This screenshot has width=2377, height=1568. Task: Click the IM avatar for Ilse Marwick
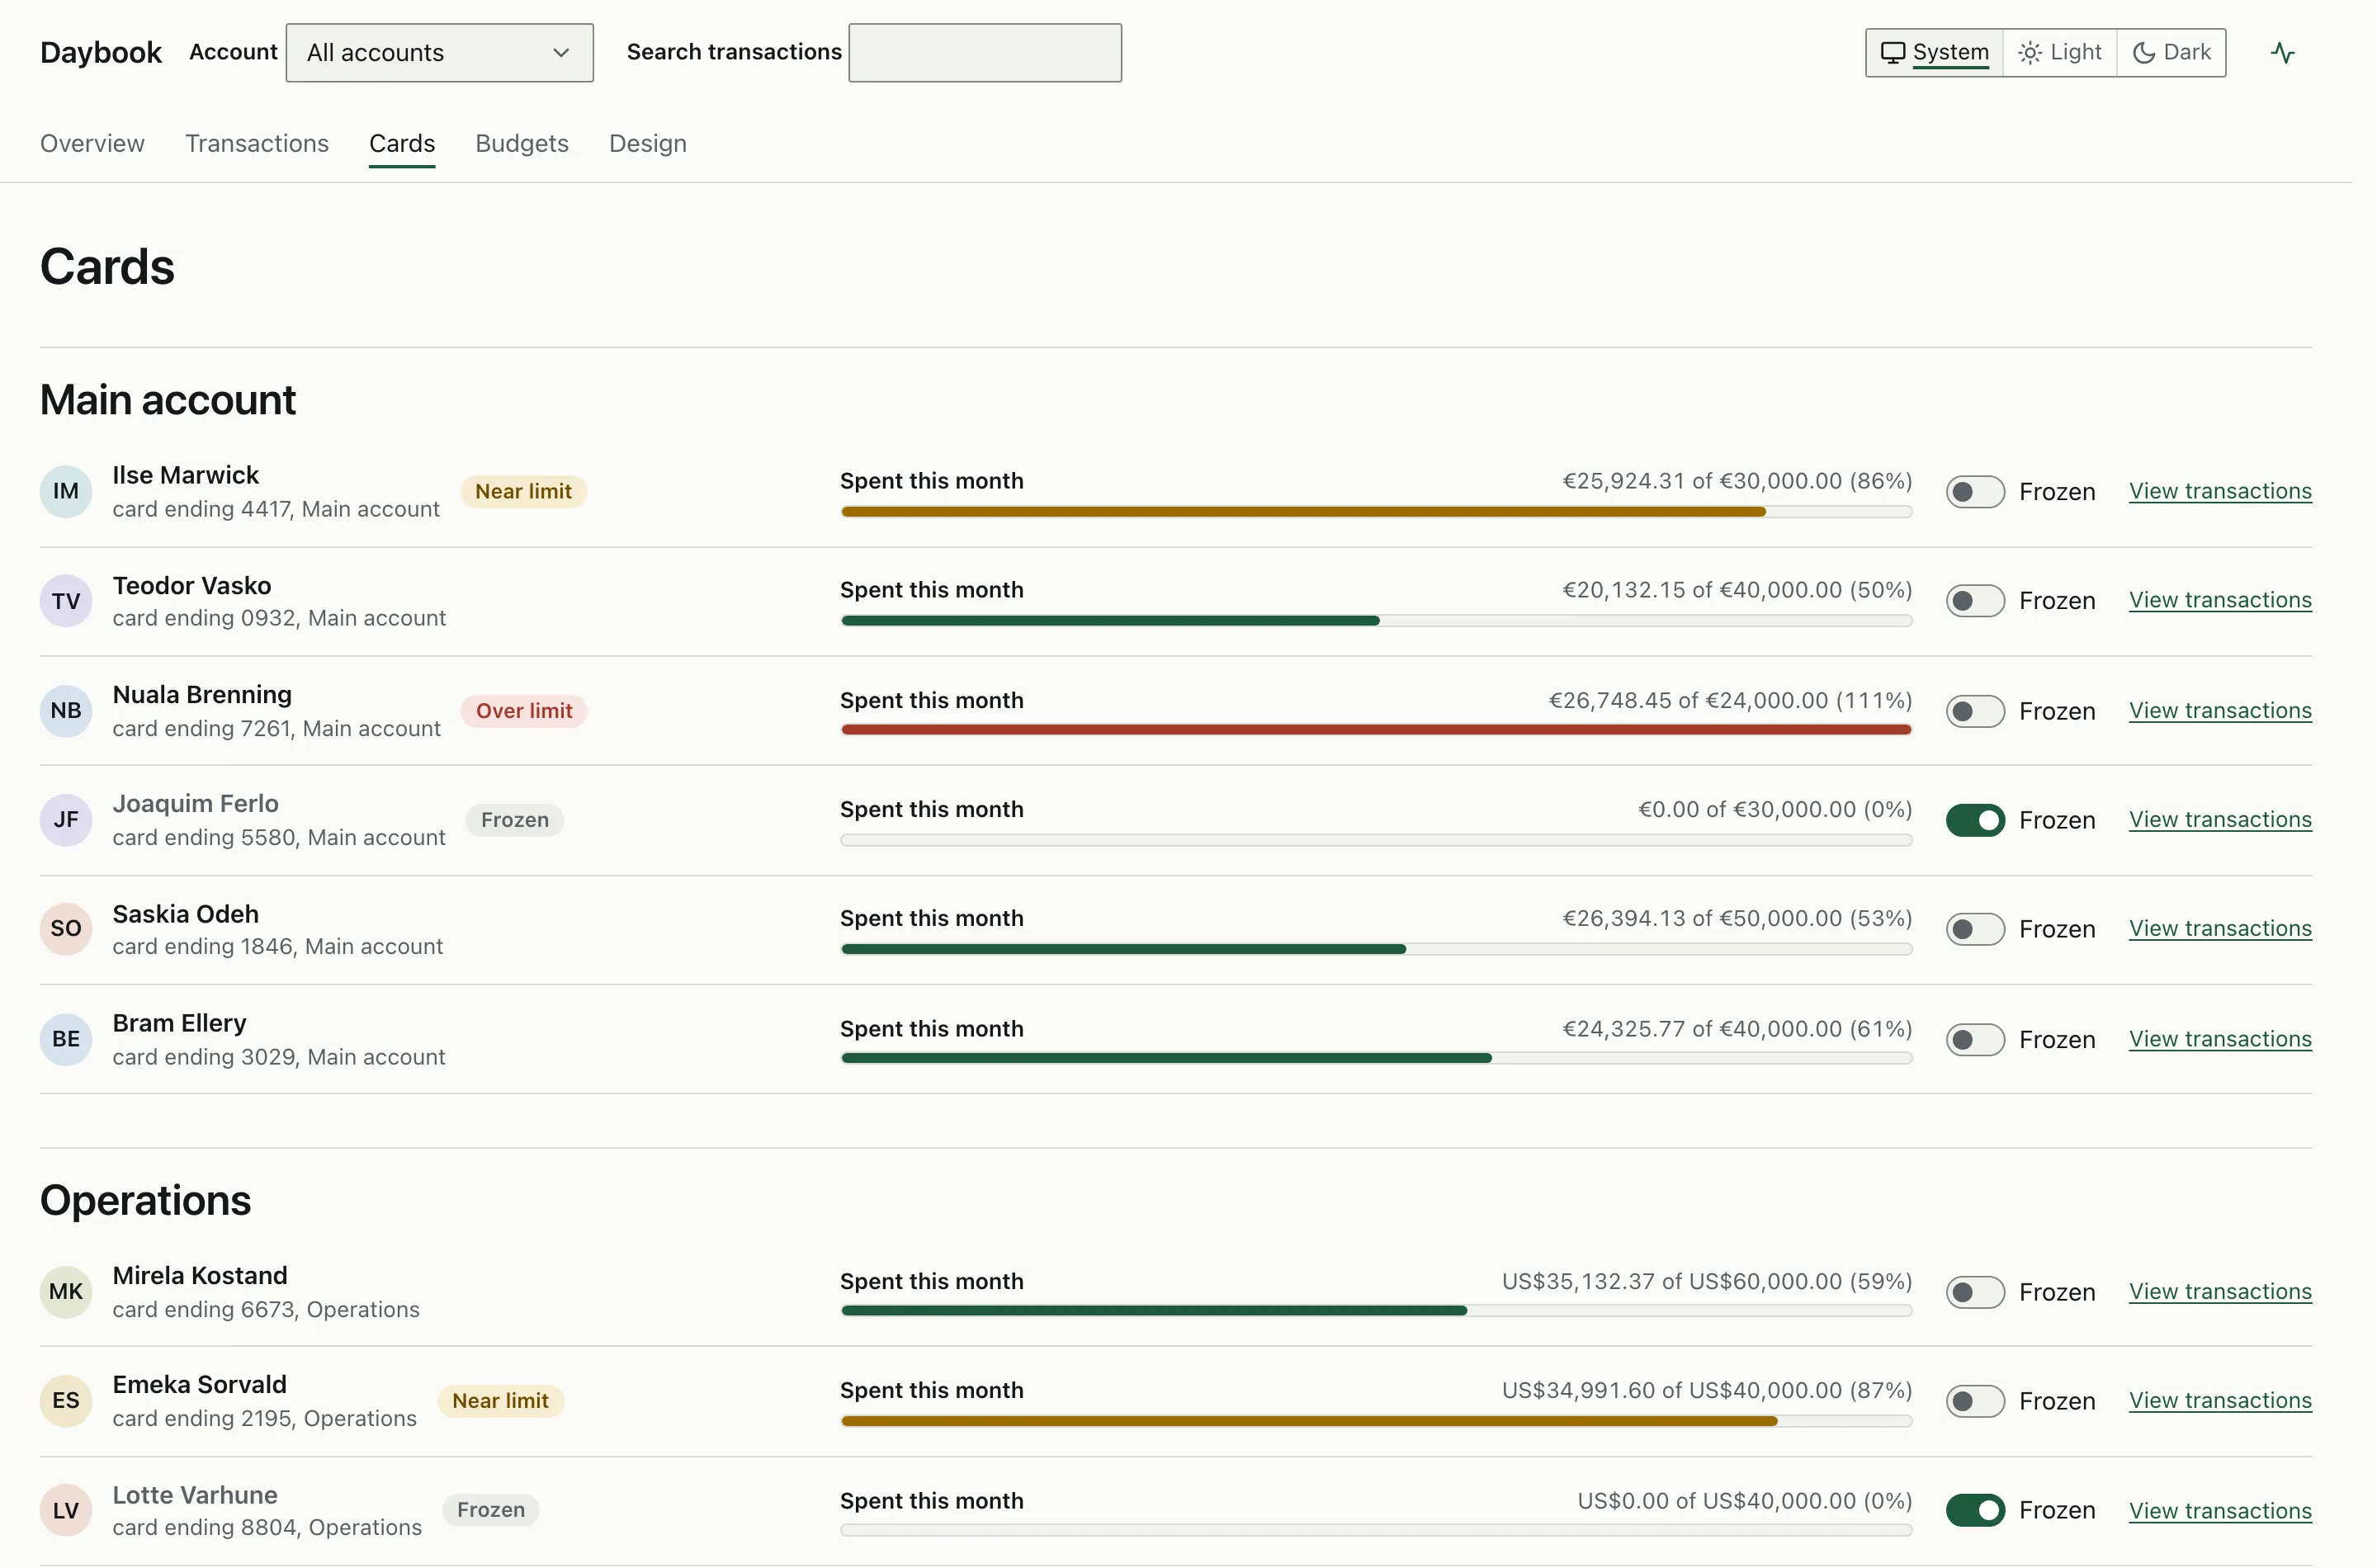click(x=66, y=491)
